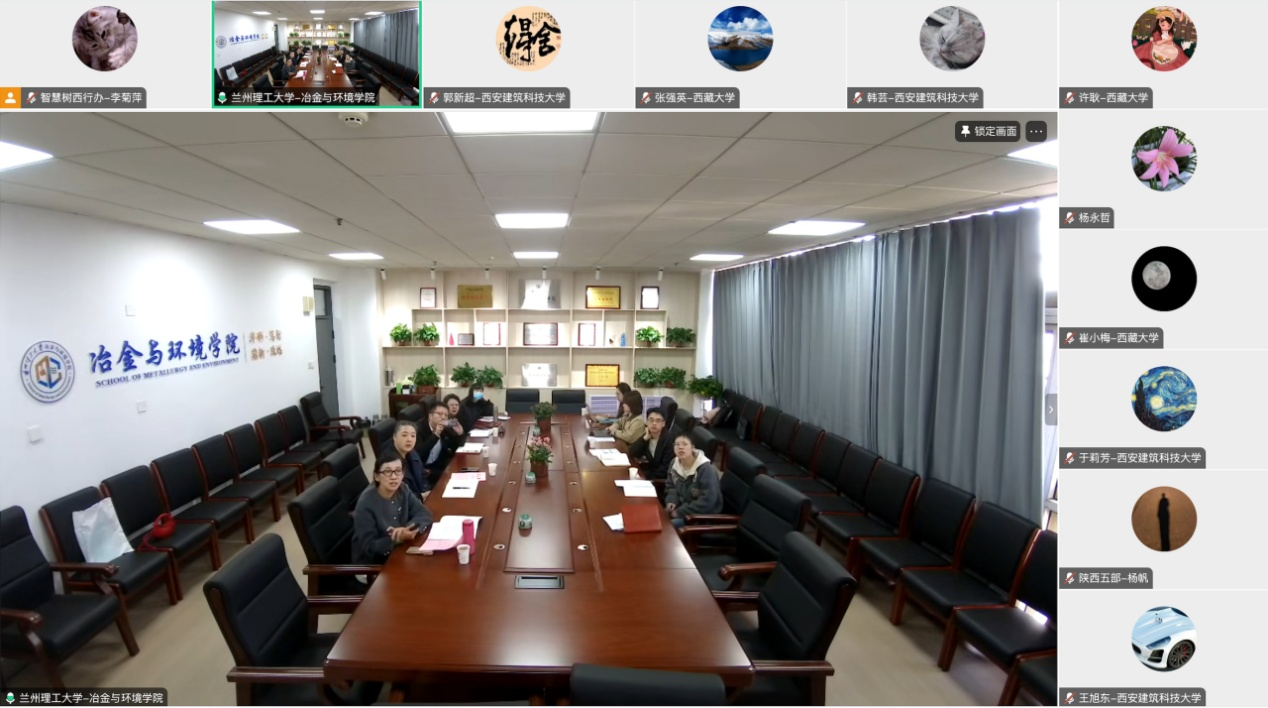Click the pink flower avatar of 杨永哲
This screenshot has height=708, width=1268.
click(1163, 158)
